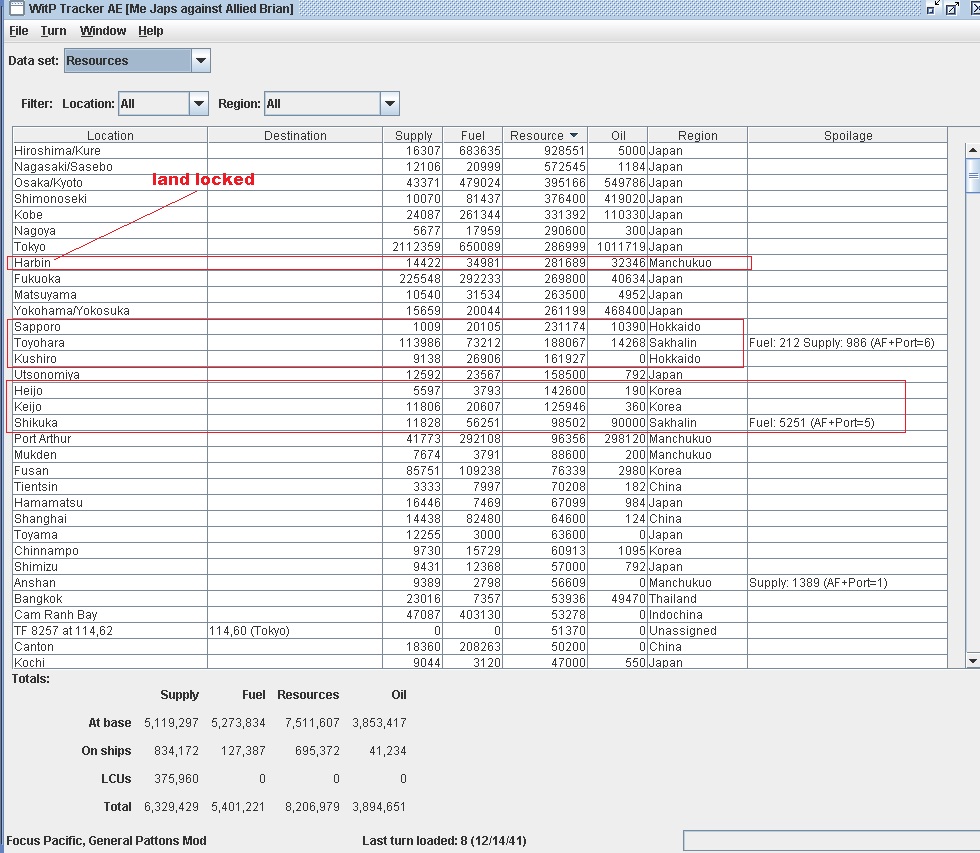Select the Keijo row
Image resolution: width=980 pixels, height=853 pixels.
coord(479,407)
